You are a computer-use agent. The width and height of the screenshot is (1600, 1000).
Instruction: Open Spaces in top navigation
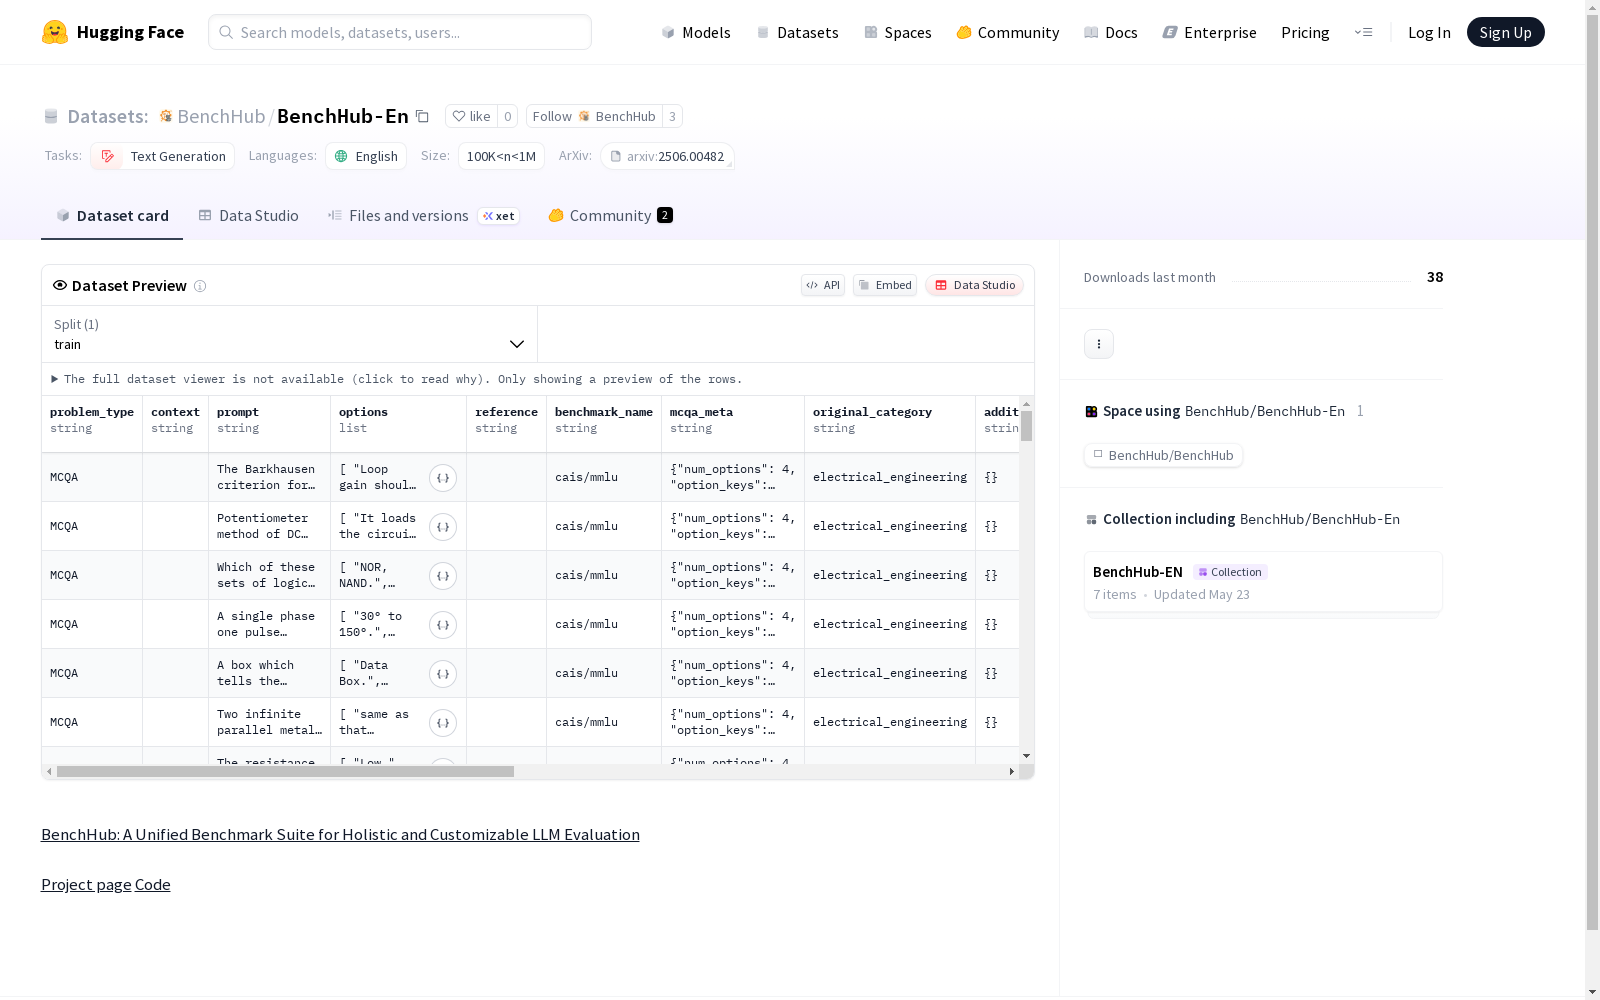(x=897, y=32)
